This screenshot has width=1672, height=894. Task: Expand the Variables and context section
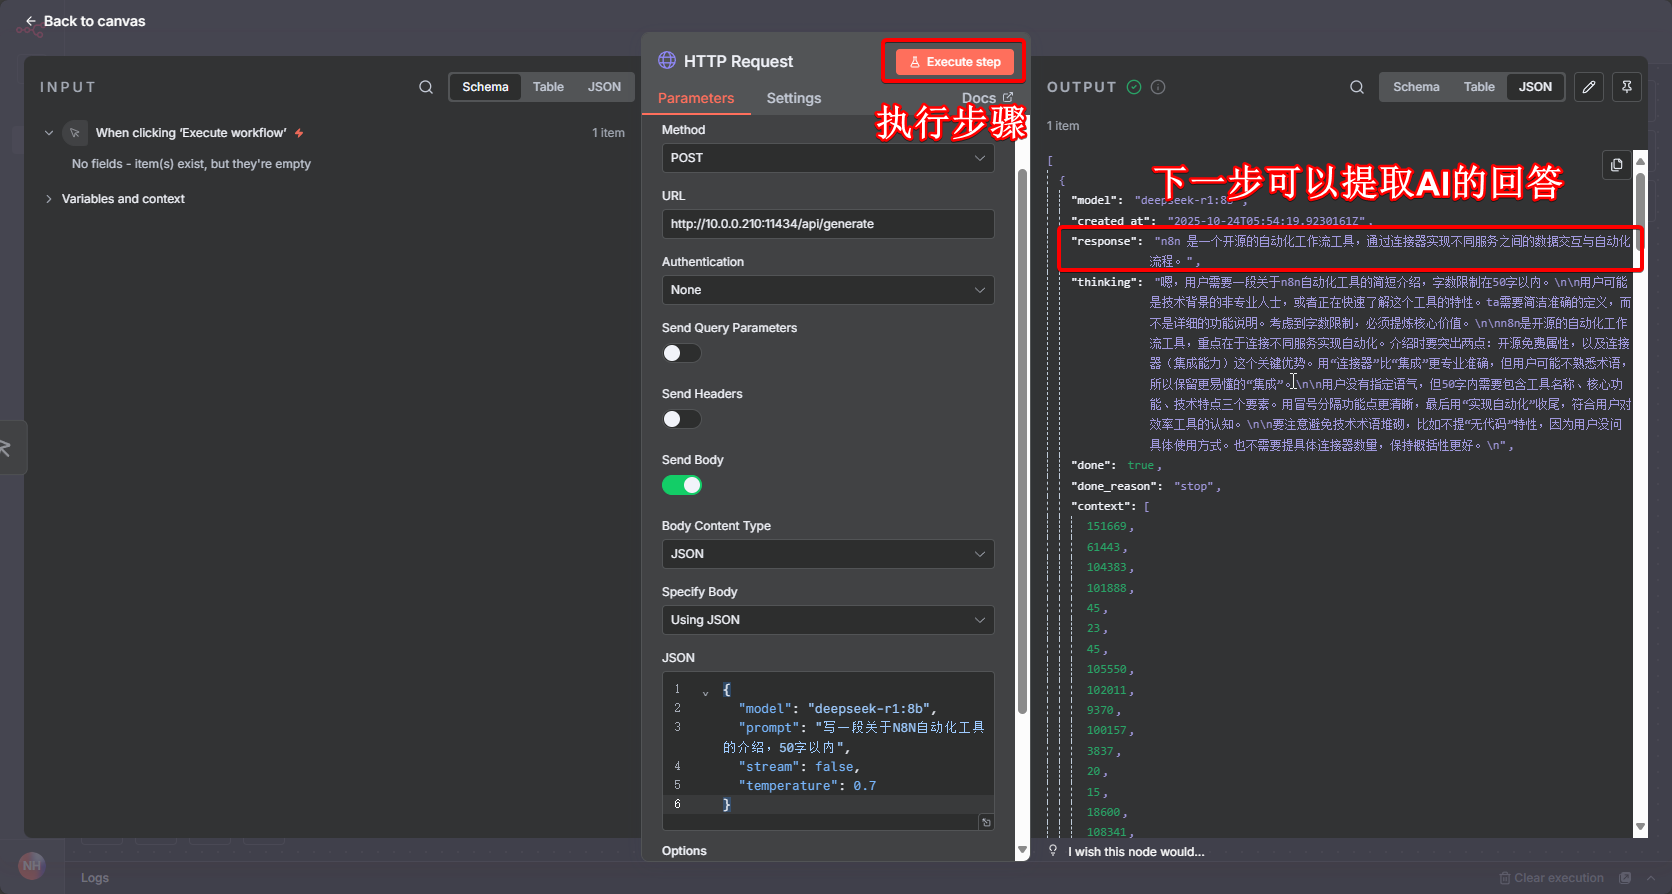pyautogui.click(x=49, y=199)
